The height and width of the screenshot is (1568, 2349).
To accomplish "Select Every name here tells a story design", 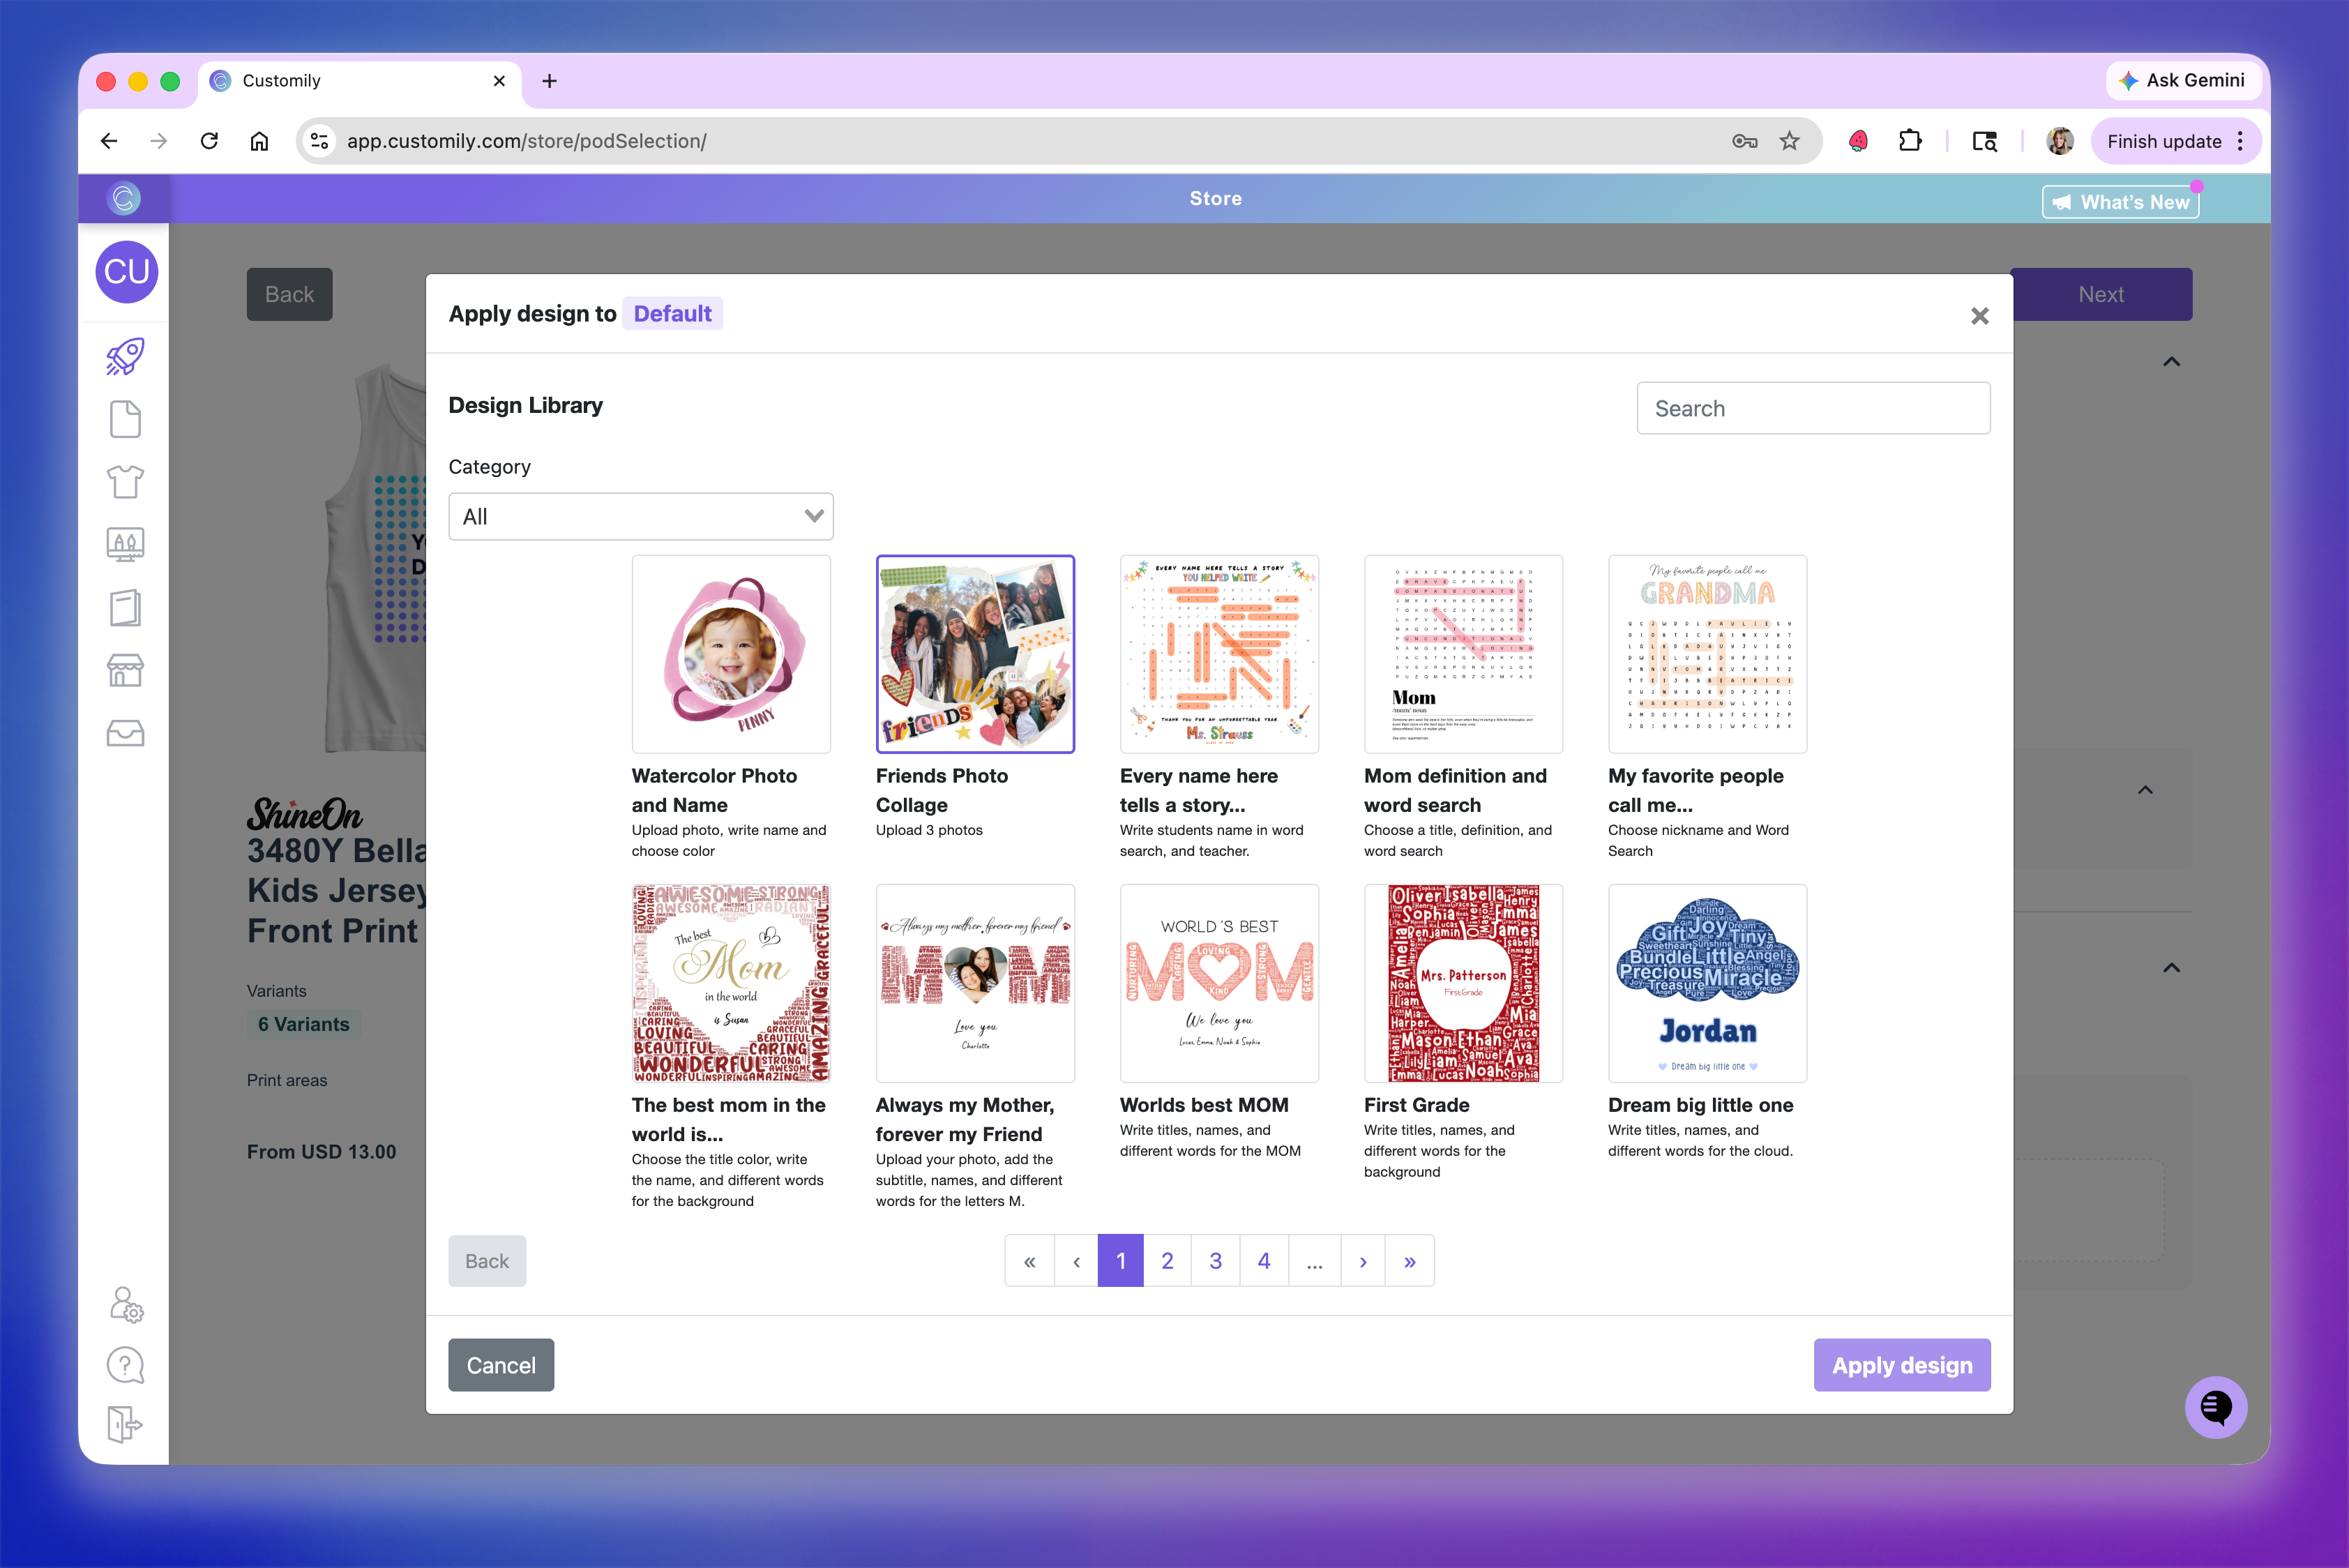I will click(x=1219, y=654).
